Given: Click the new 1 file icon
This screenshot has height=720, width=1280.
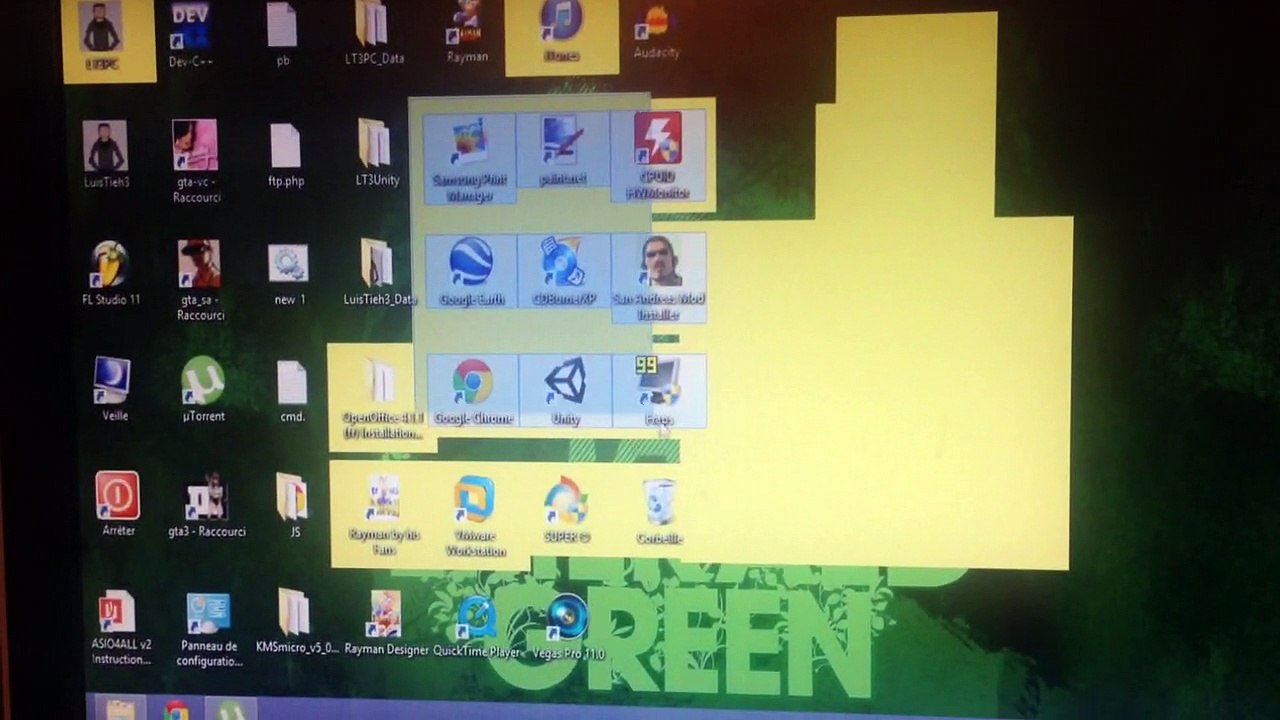Looking at the screenshot, I should [289, 274].
